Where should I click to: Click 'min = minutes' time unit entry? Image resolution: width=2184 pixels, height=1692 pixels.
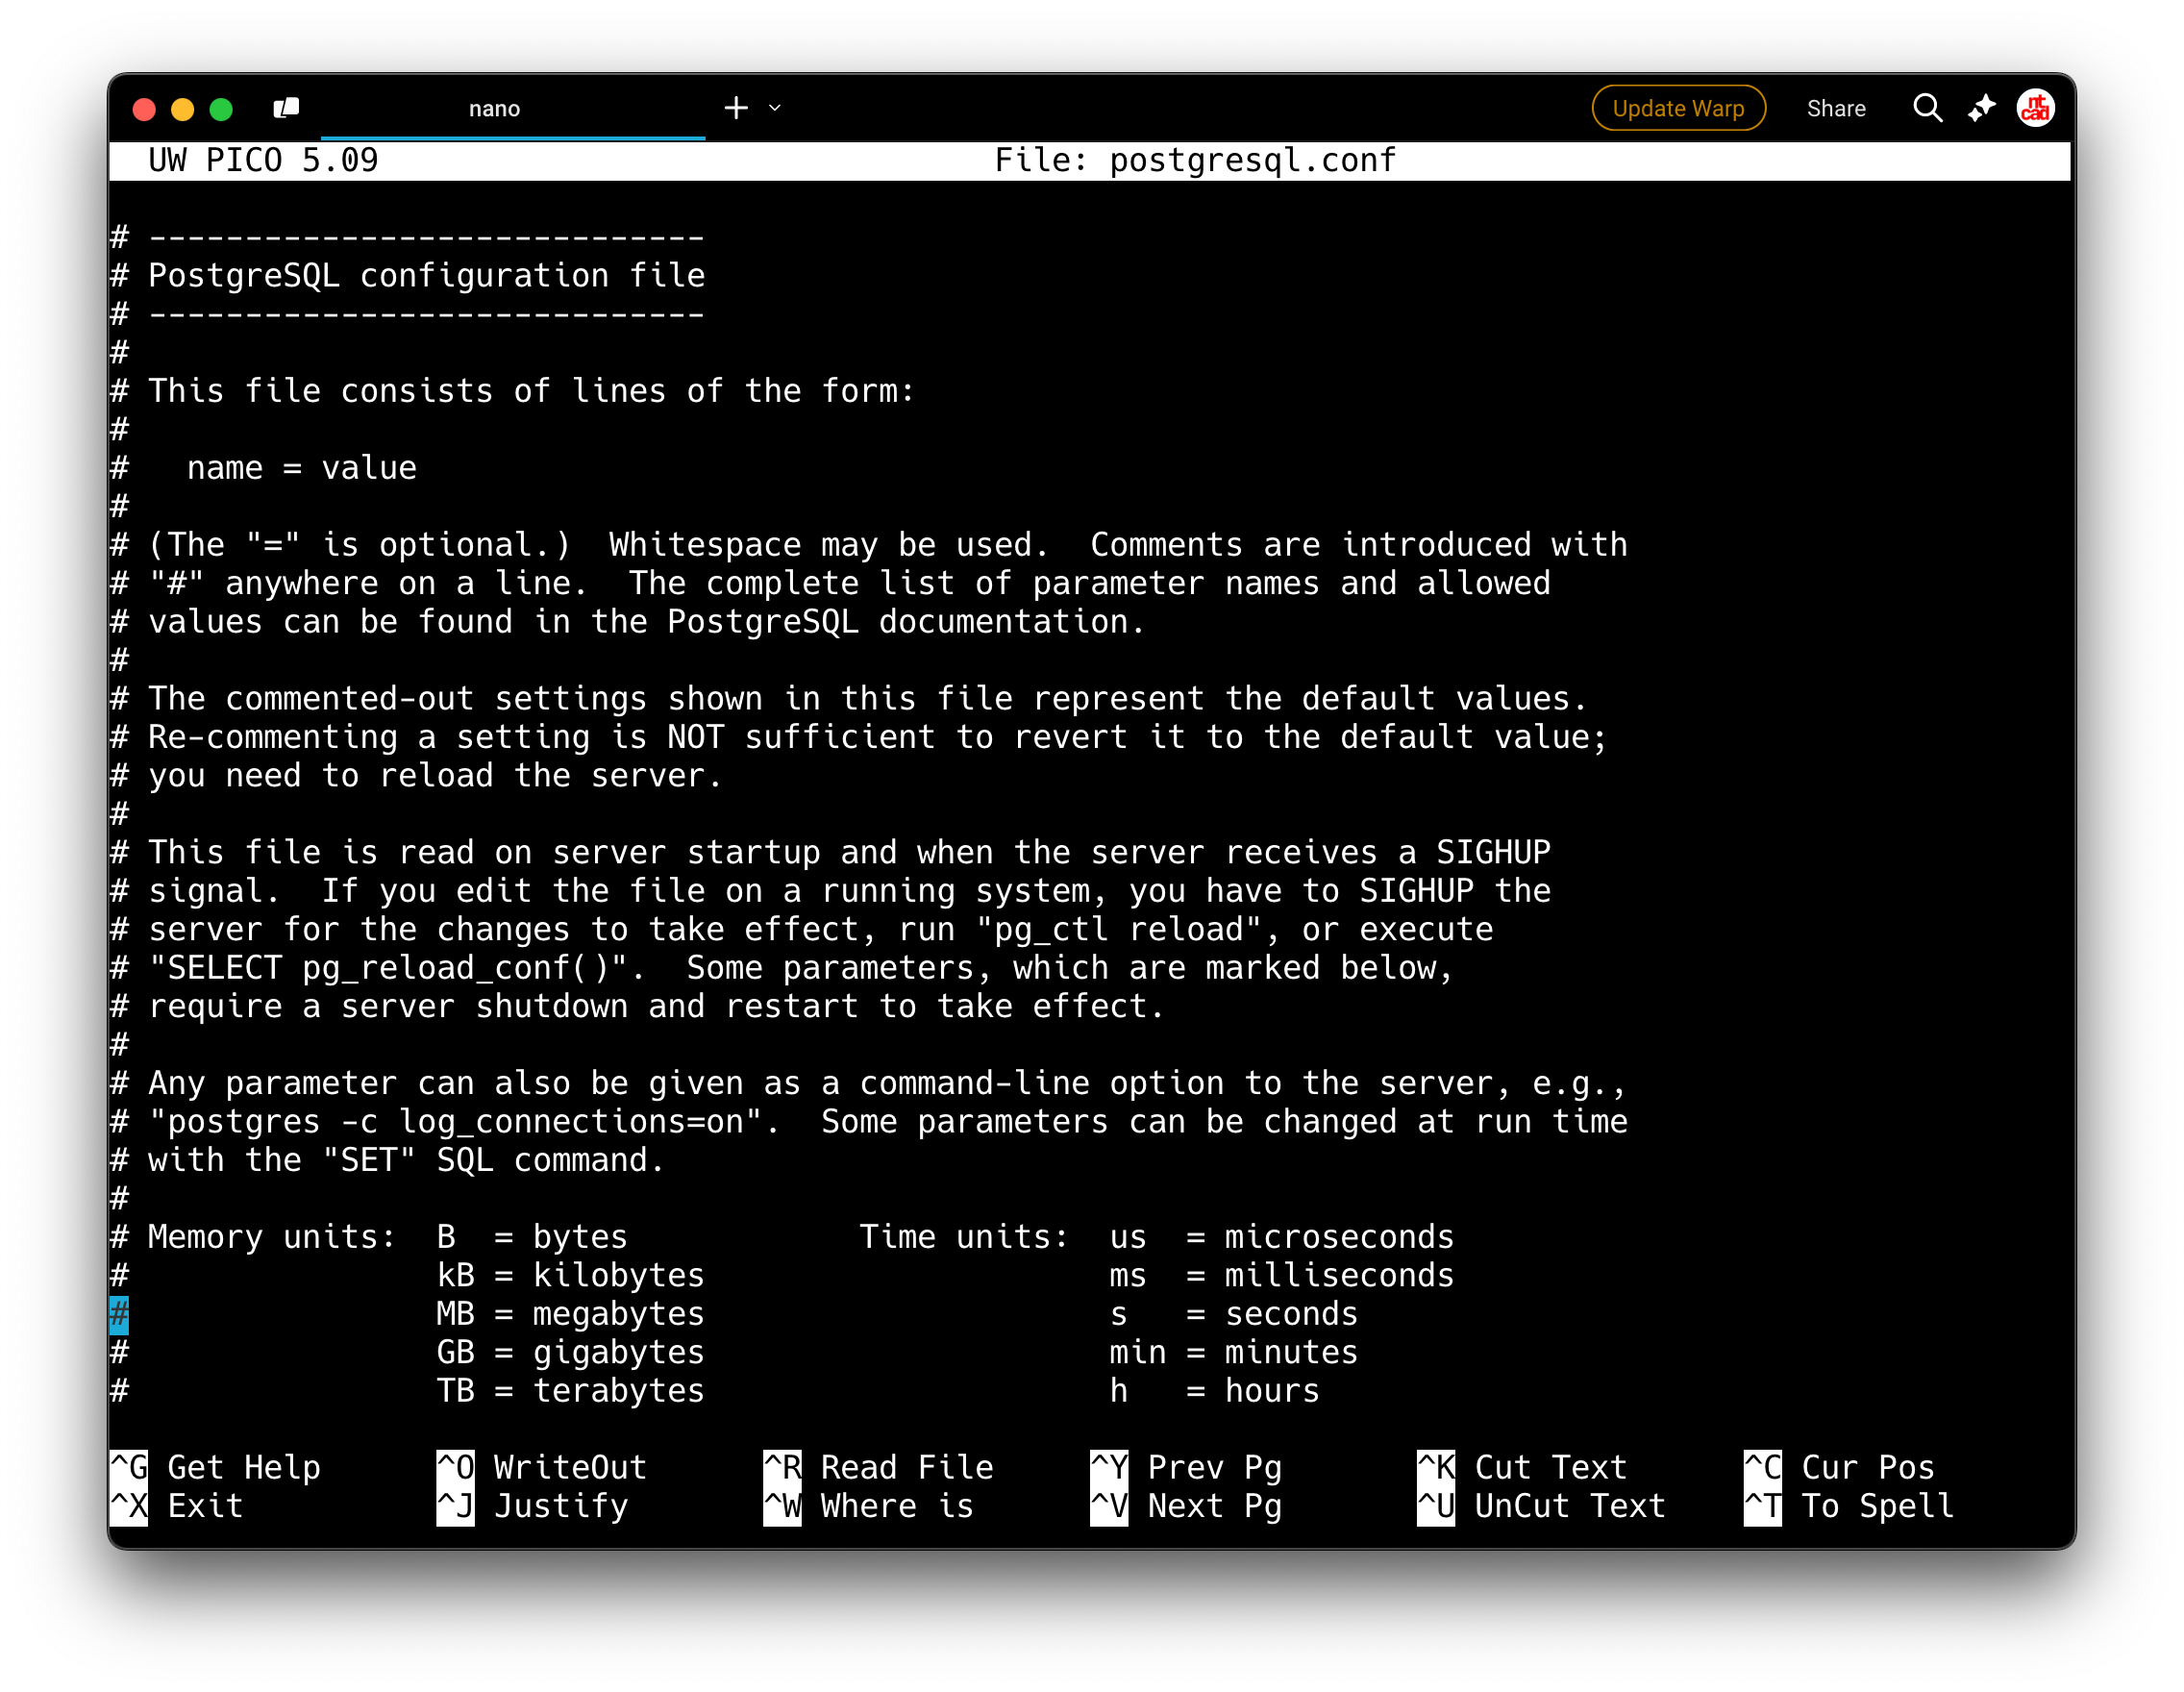tap(1234, 1352)
